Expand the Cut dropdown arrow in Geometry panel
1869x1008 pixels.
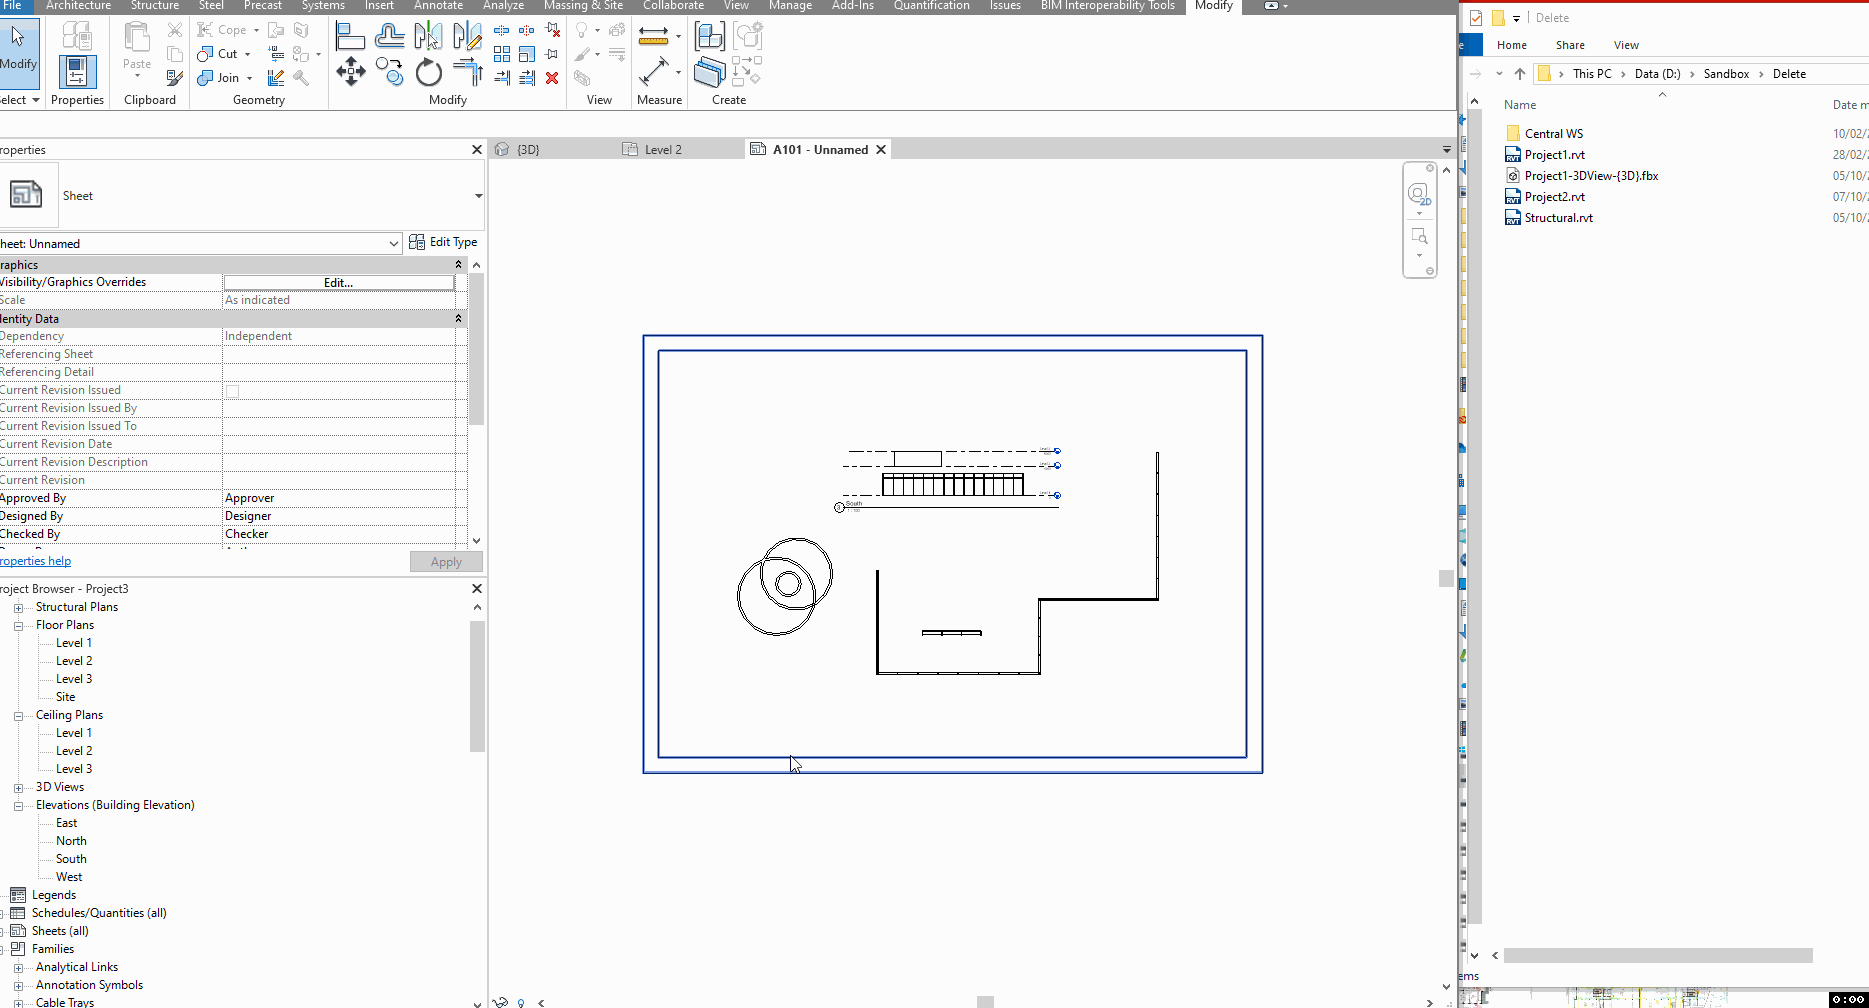click(247, 53)
